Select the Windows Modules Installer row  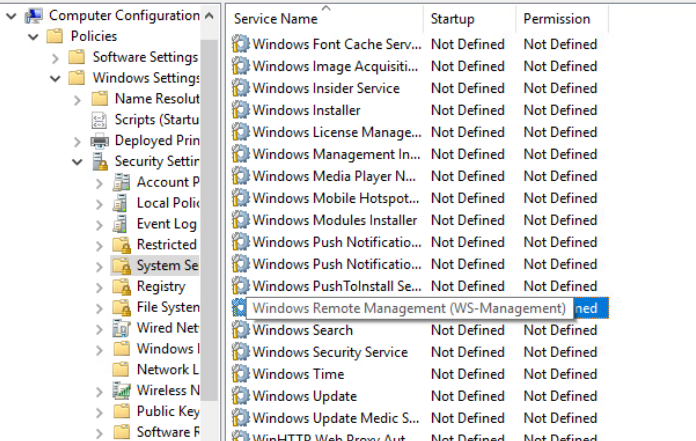[334, 220]
